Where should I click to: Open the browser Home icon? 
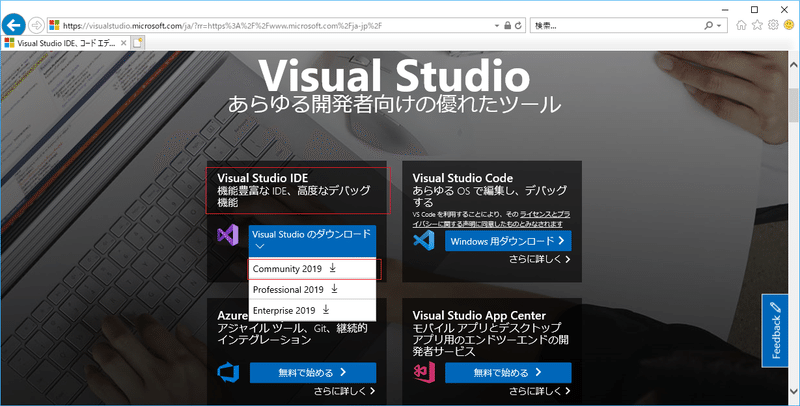pyautogui.click(x=741, y=25)
